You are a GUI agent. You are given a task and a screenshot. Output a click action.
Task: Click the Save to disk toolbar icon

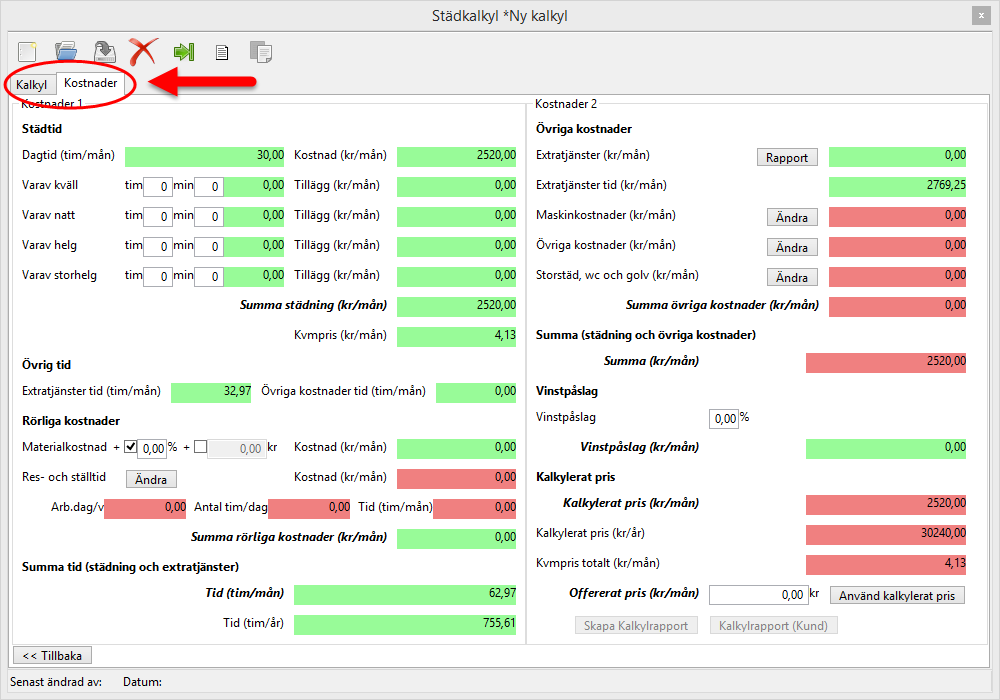[104, 51]
